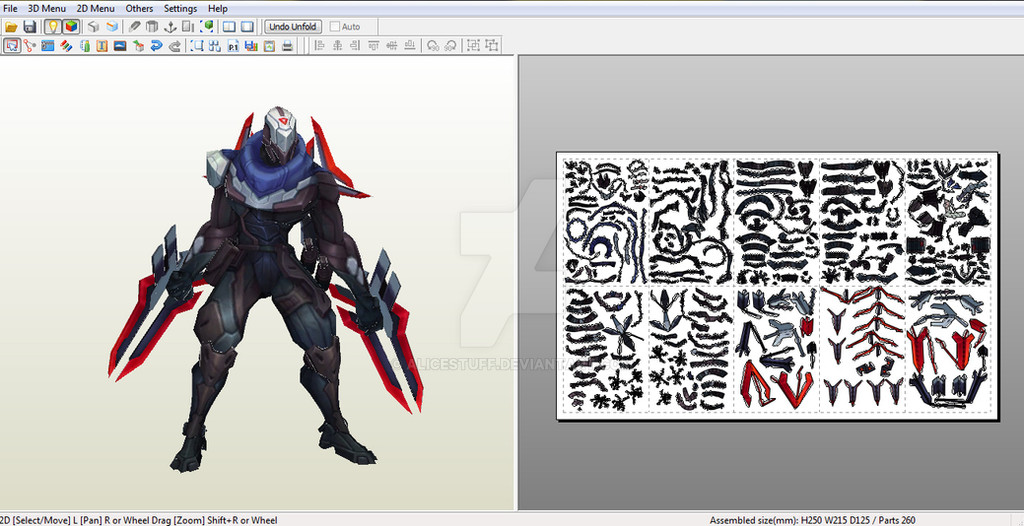
Task: Click the rotate 90 clockwise icon
Action: tap(451, 46)
